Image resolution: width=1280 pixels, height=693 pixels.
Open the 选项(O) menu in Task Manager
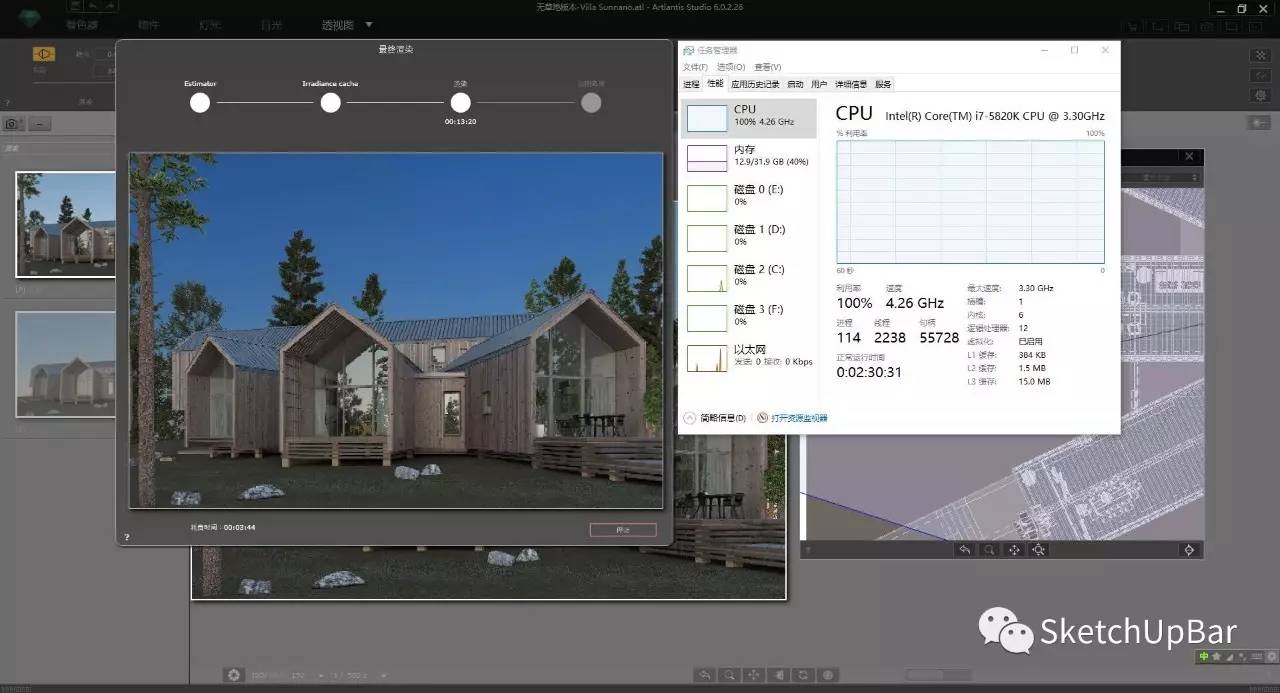pos(731,67)
